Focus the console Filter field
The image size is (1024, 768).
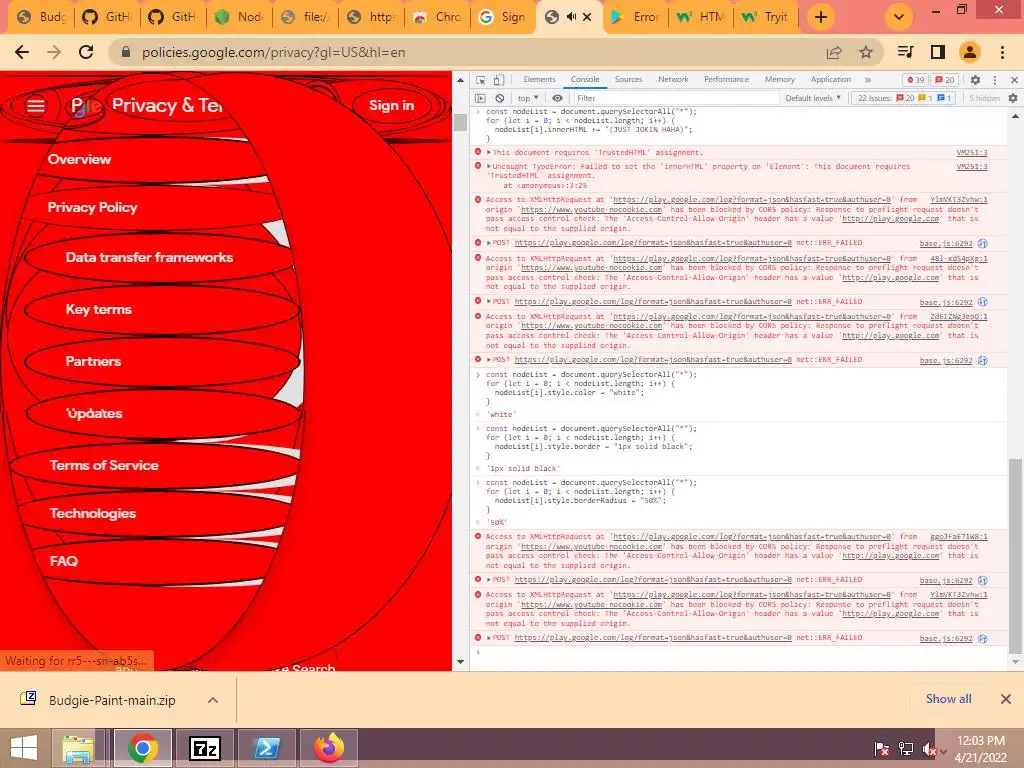click(x=676, y=98)
